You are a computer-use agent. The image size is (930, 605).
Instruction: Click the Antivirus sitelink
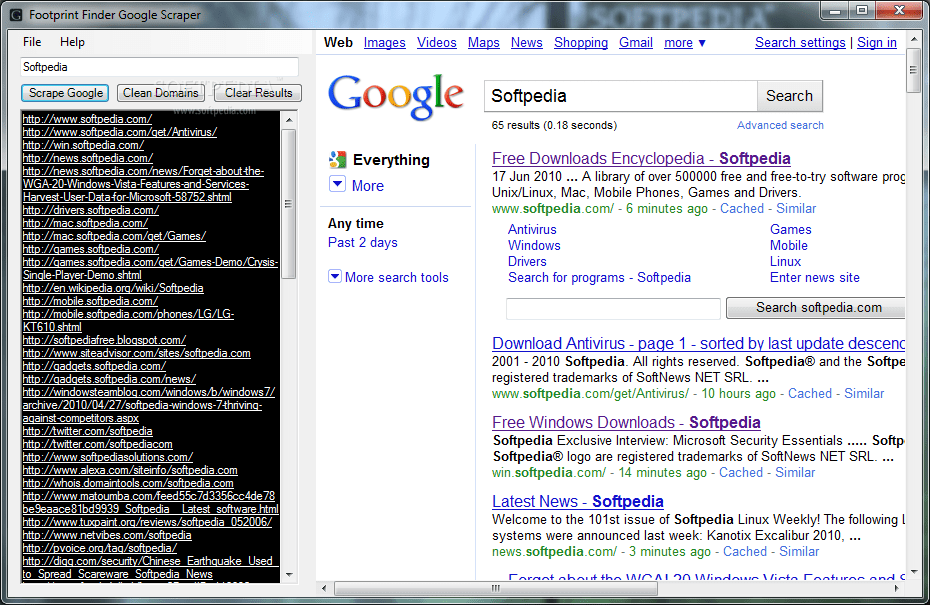pos(532,230)
